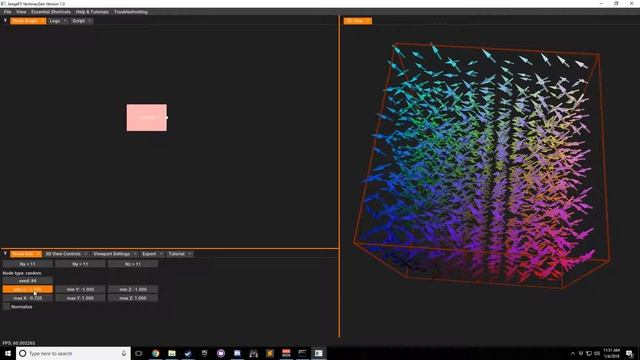640x360 pixels.
Task: Click the taskbar search box
Action: [x=73, y=353]
